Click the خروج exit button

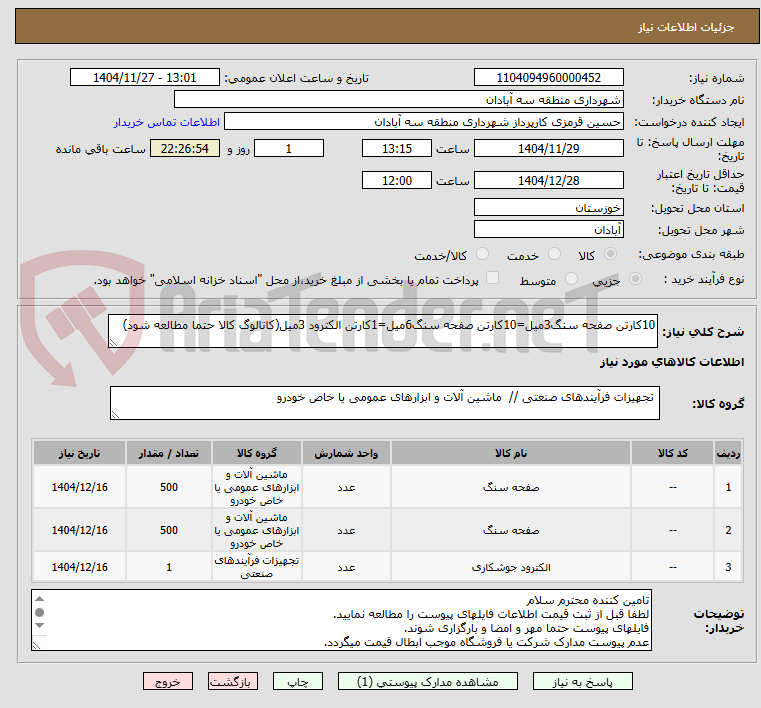click(x=167, y=682)
